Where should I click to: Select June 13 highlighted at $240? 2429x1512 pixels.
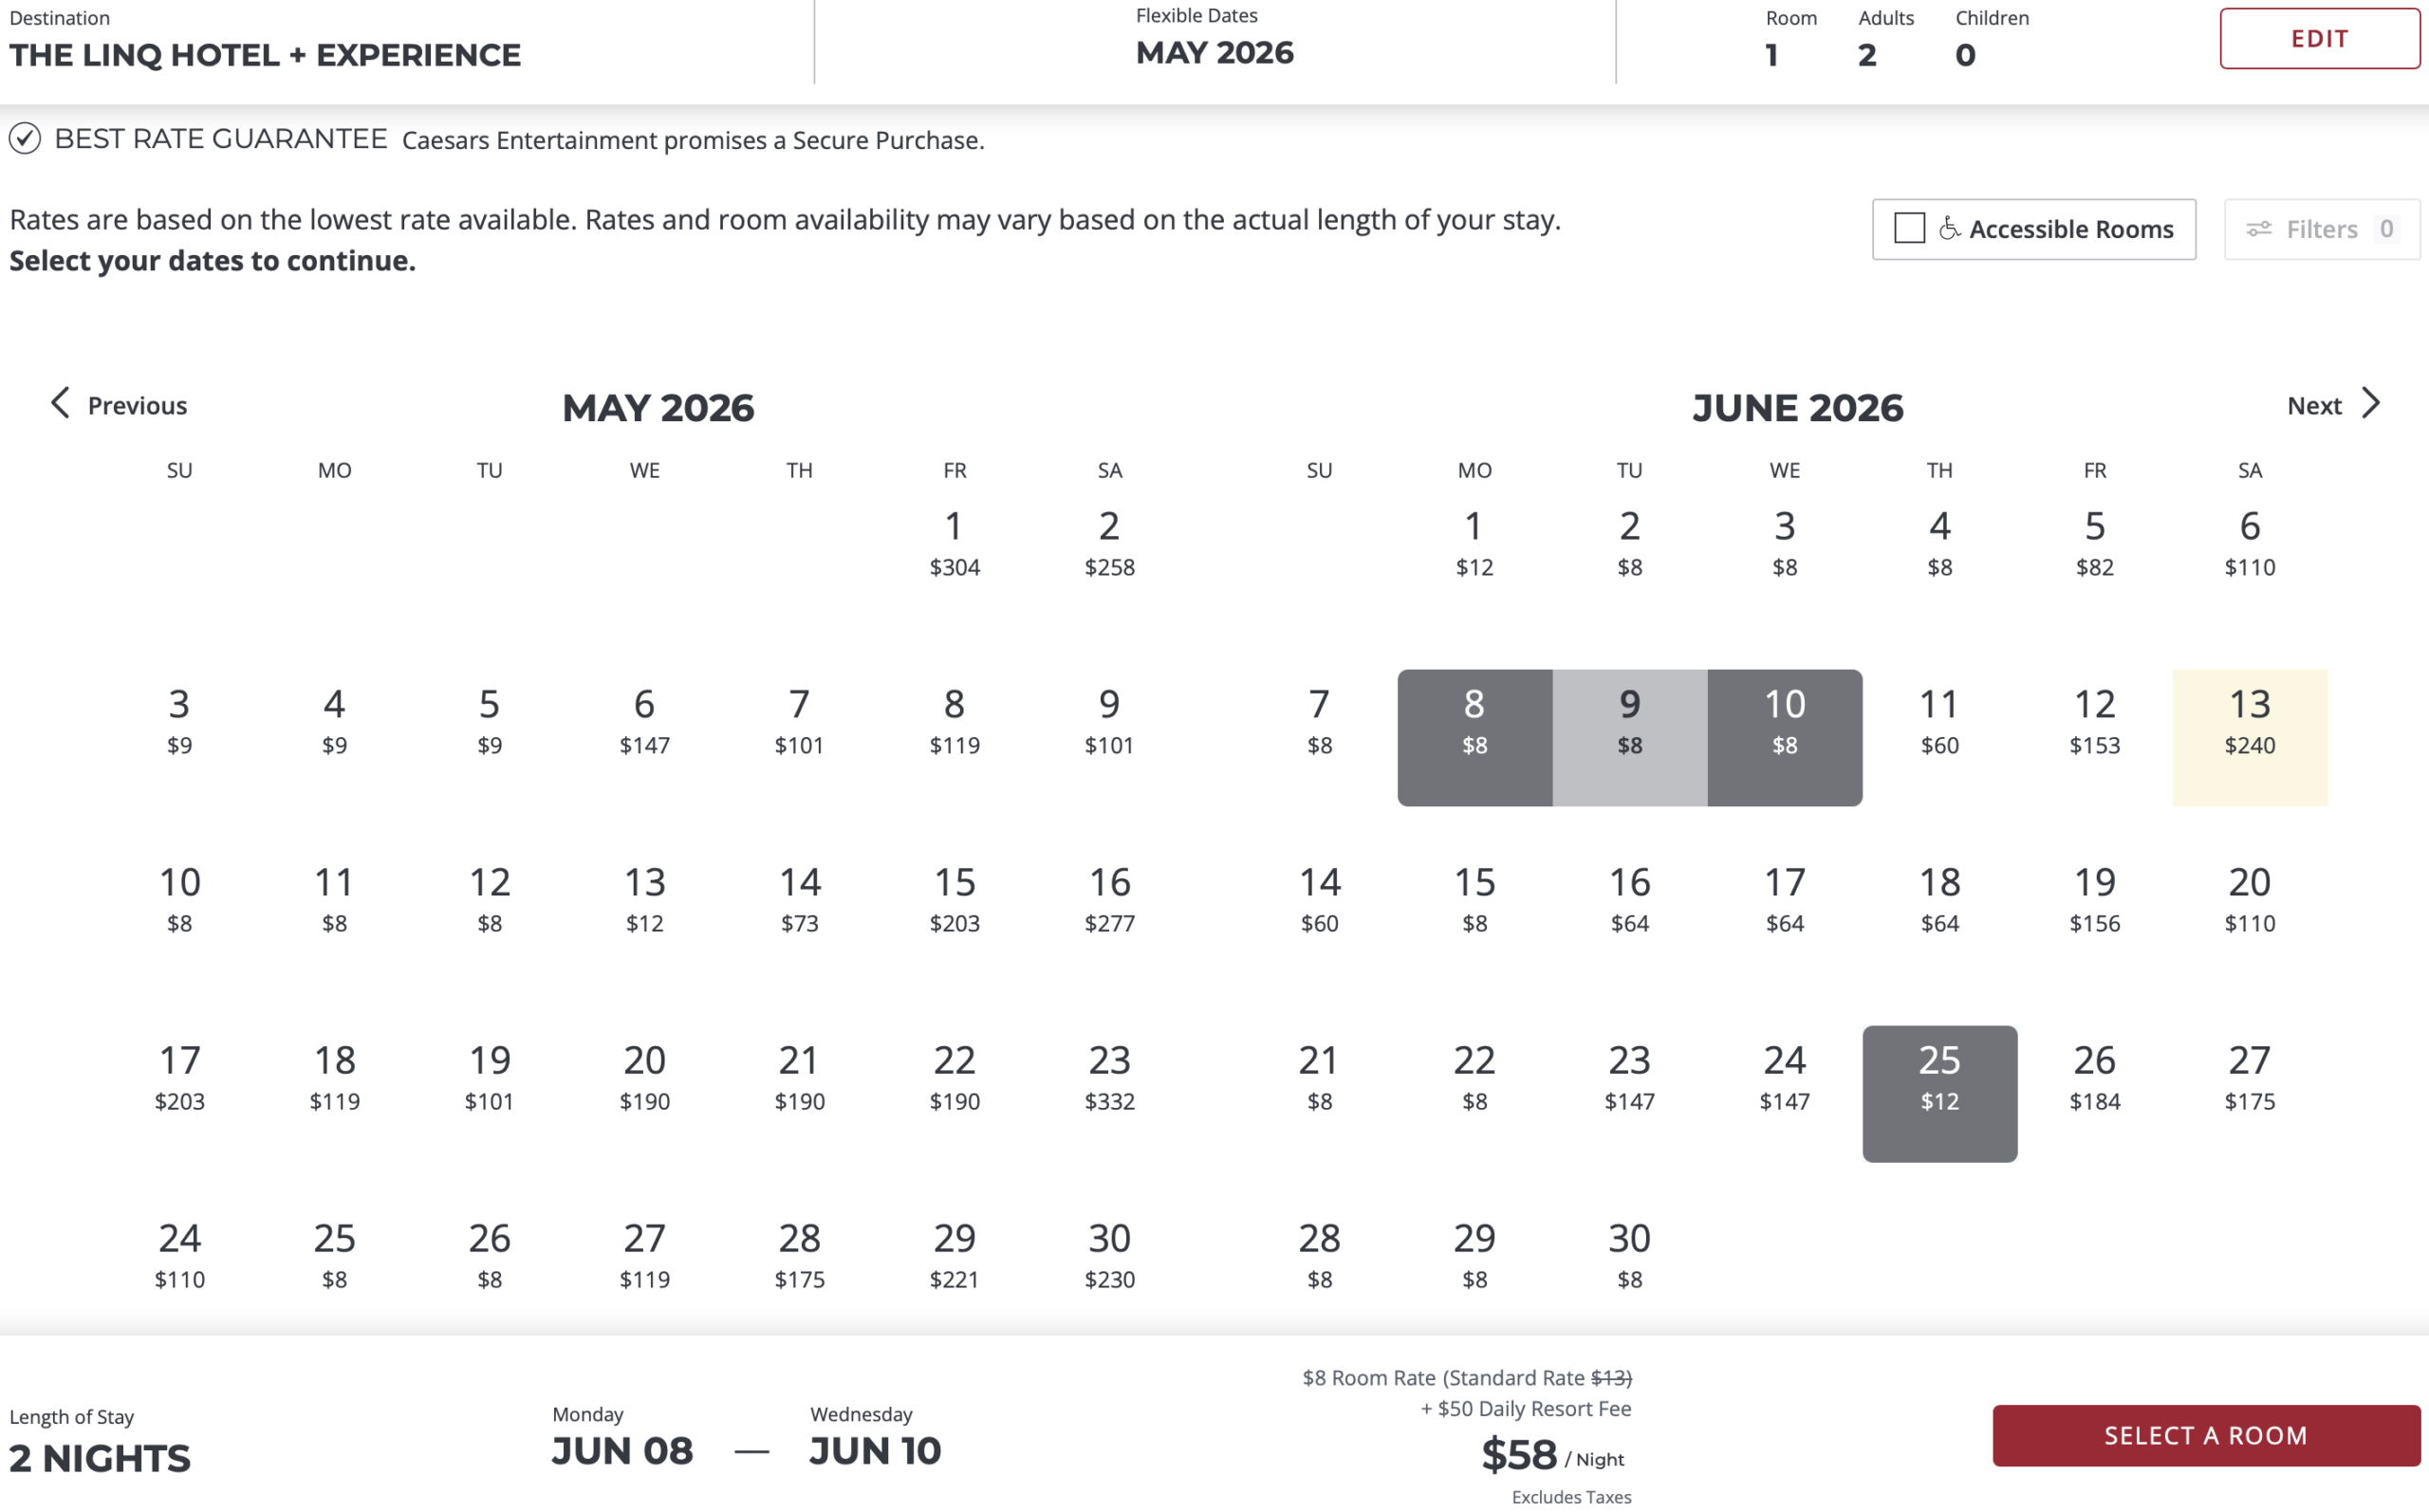coord(2249,738)
